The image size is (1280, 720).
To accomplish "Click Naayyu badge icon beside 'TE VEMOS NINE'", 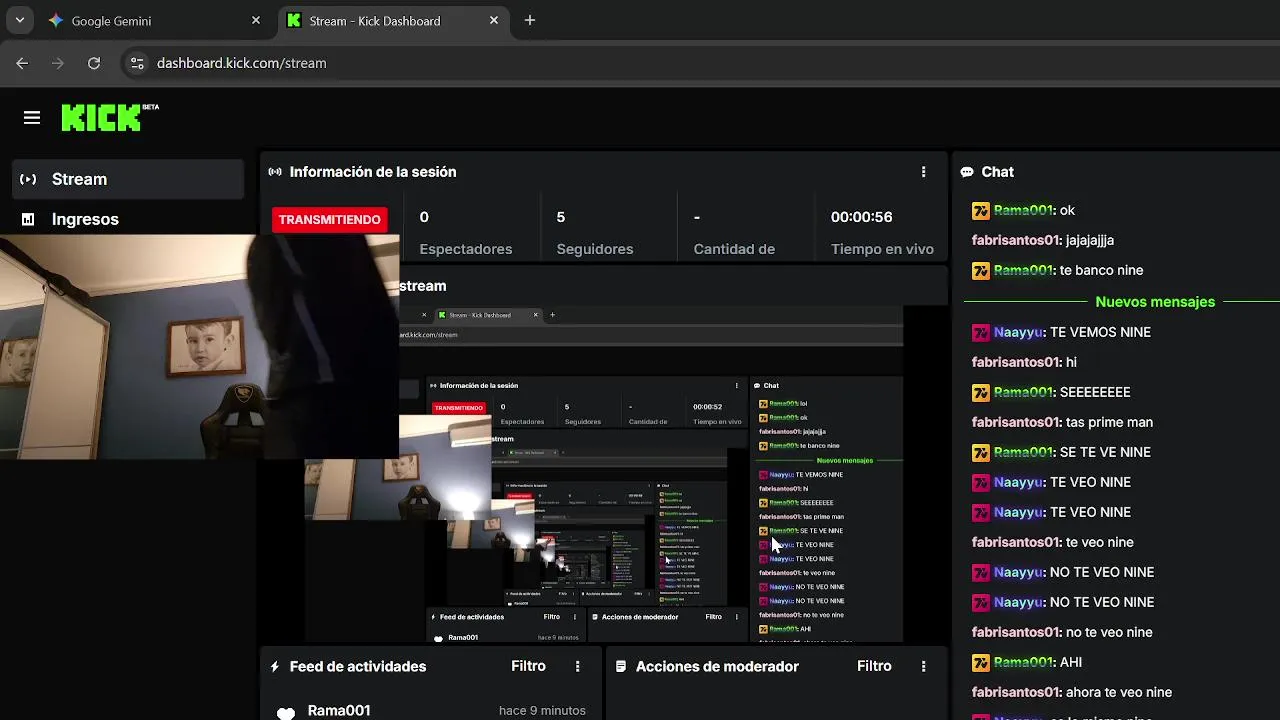I will click(981, 332).
